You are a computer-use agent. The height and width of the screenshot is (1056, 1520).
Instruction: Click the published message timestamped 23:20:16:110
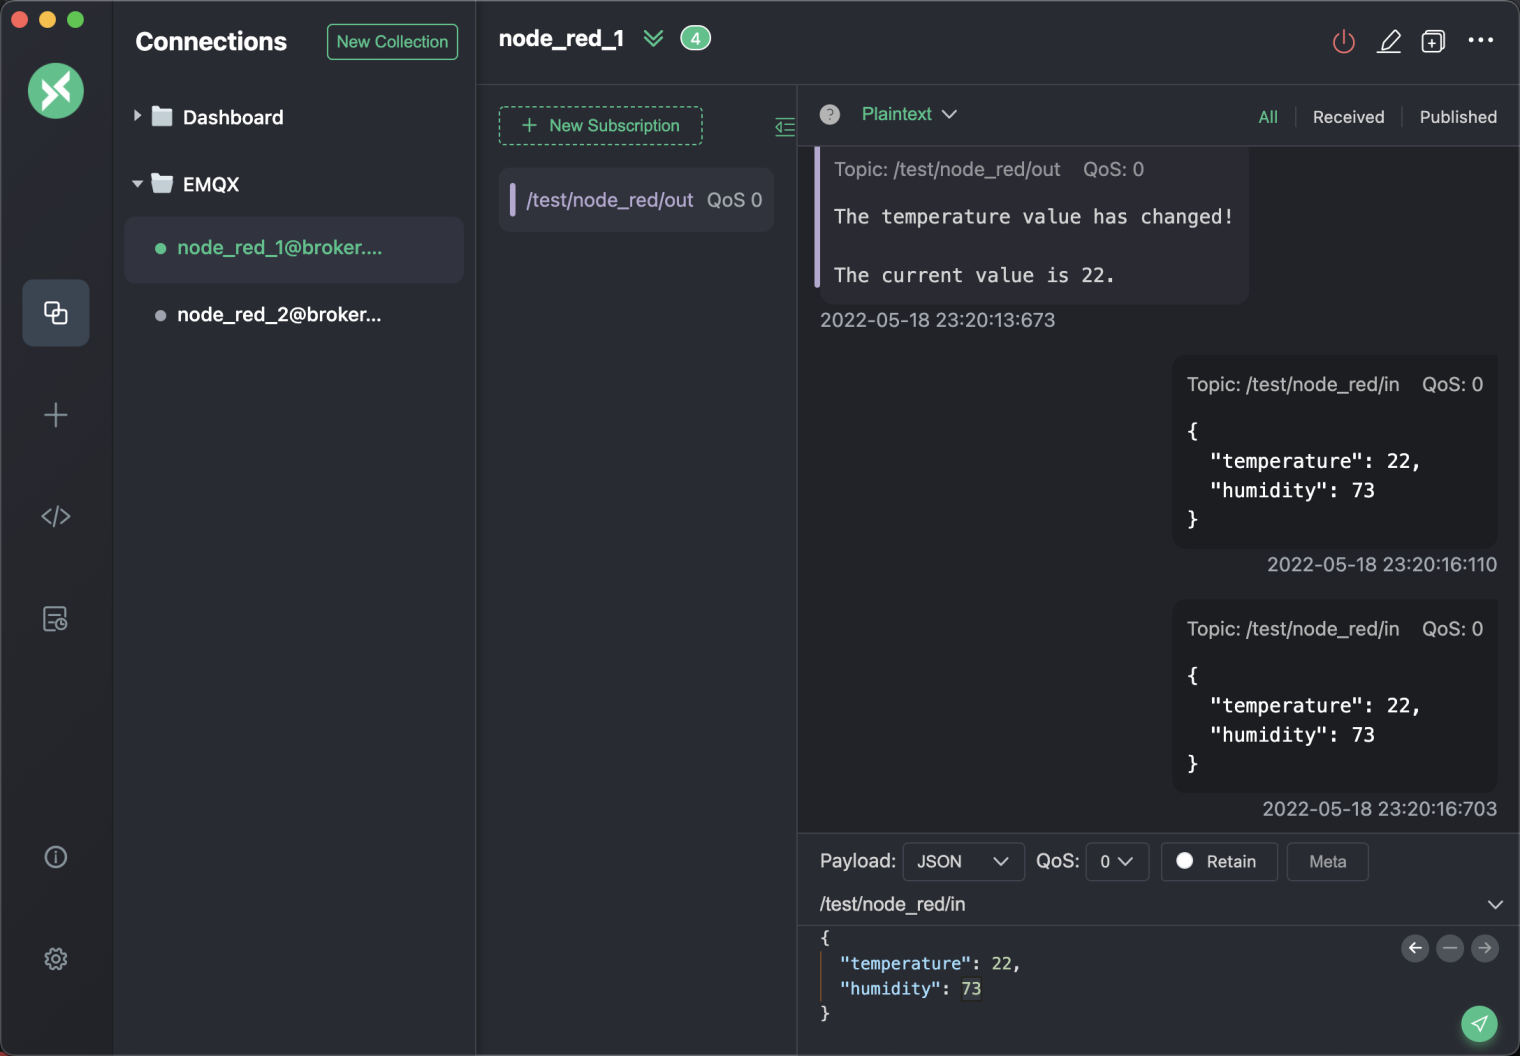pyautogui.click(x=1334, y=452)
